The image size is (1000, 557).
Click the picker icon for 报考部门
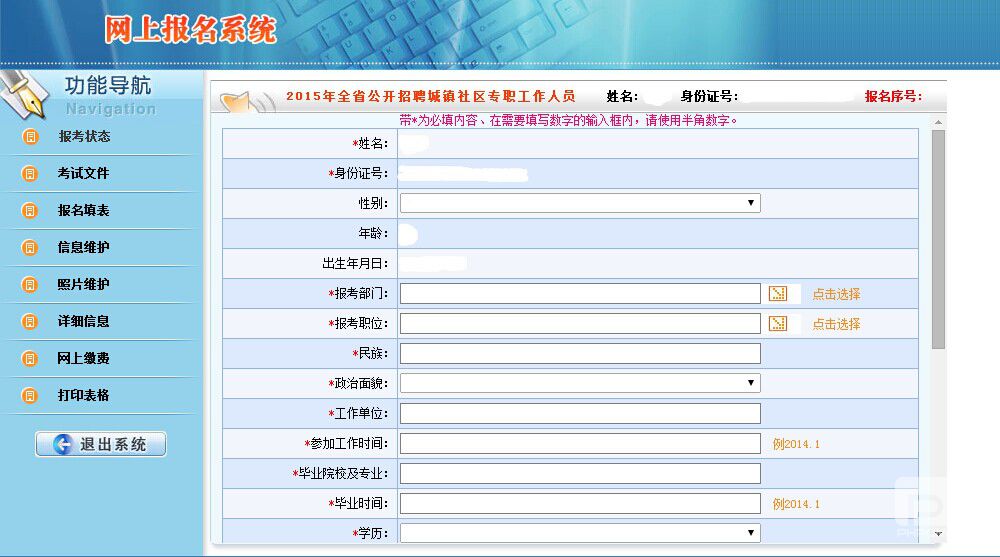pyautogui.click(x=778, y=294)
